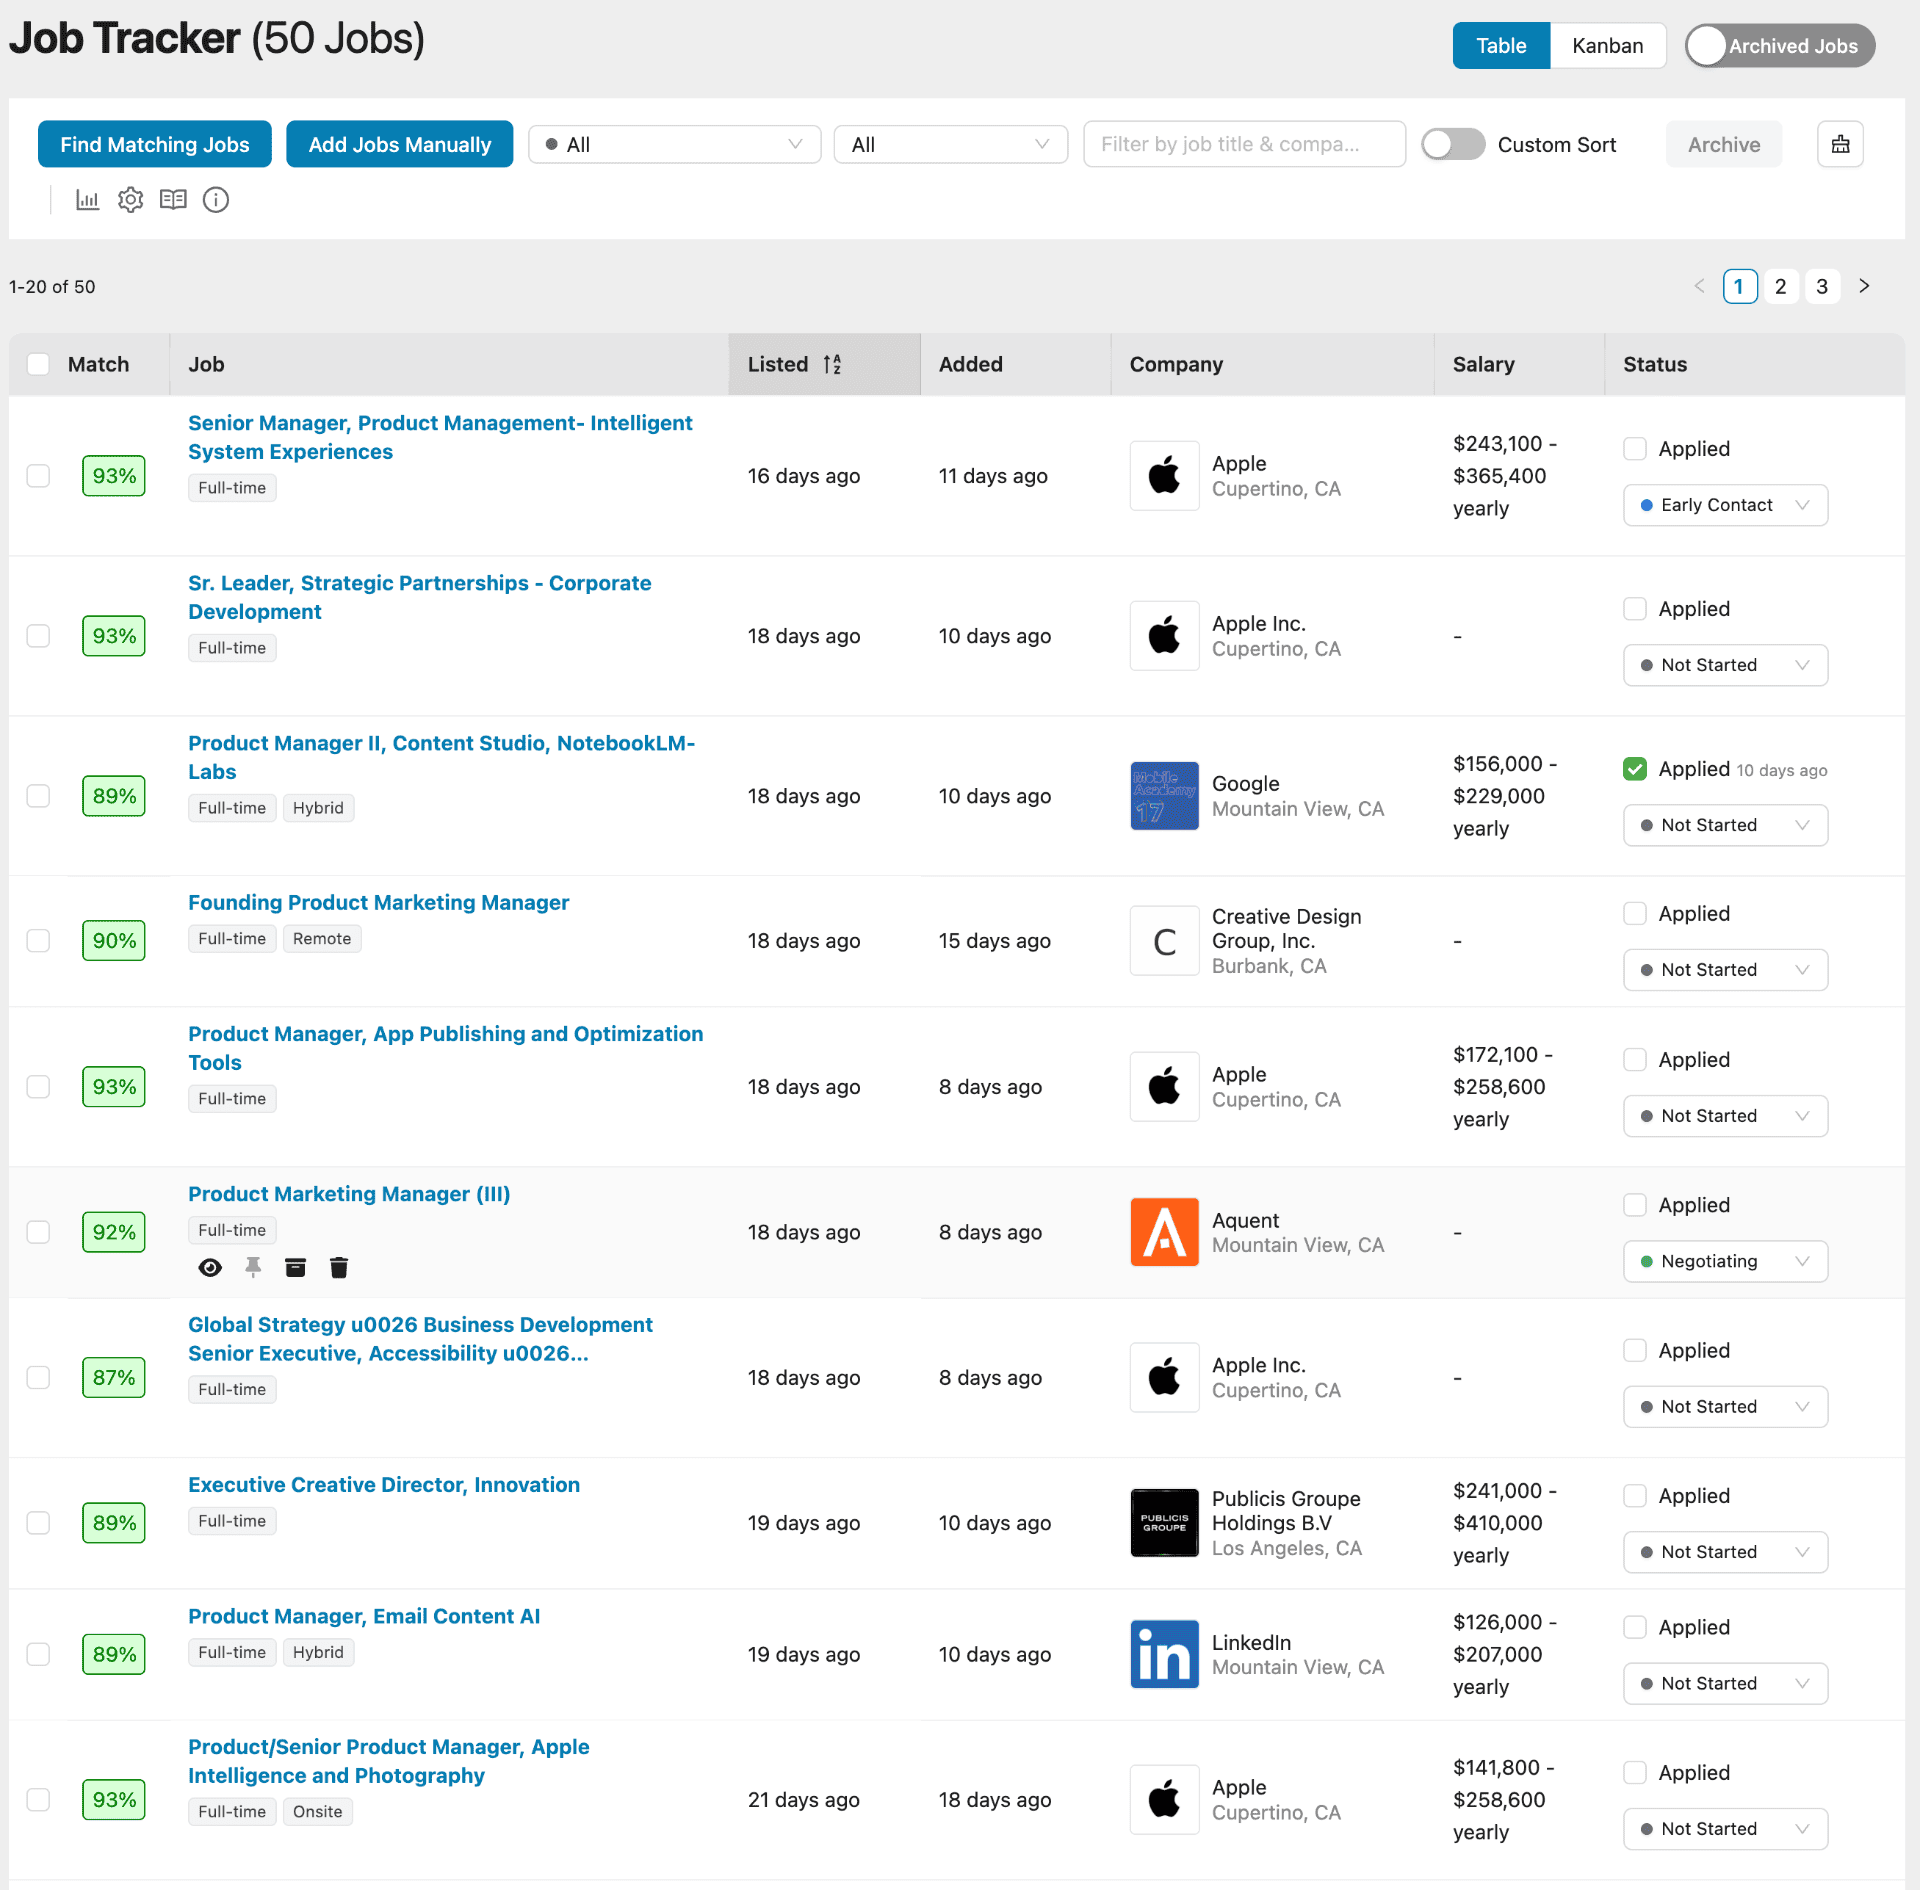This screenshot has height=1890, width=1920.
Task: Click the Apple logo in Global Strategy row
Action: pos(1164,1378)
